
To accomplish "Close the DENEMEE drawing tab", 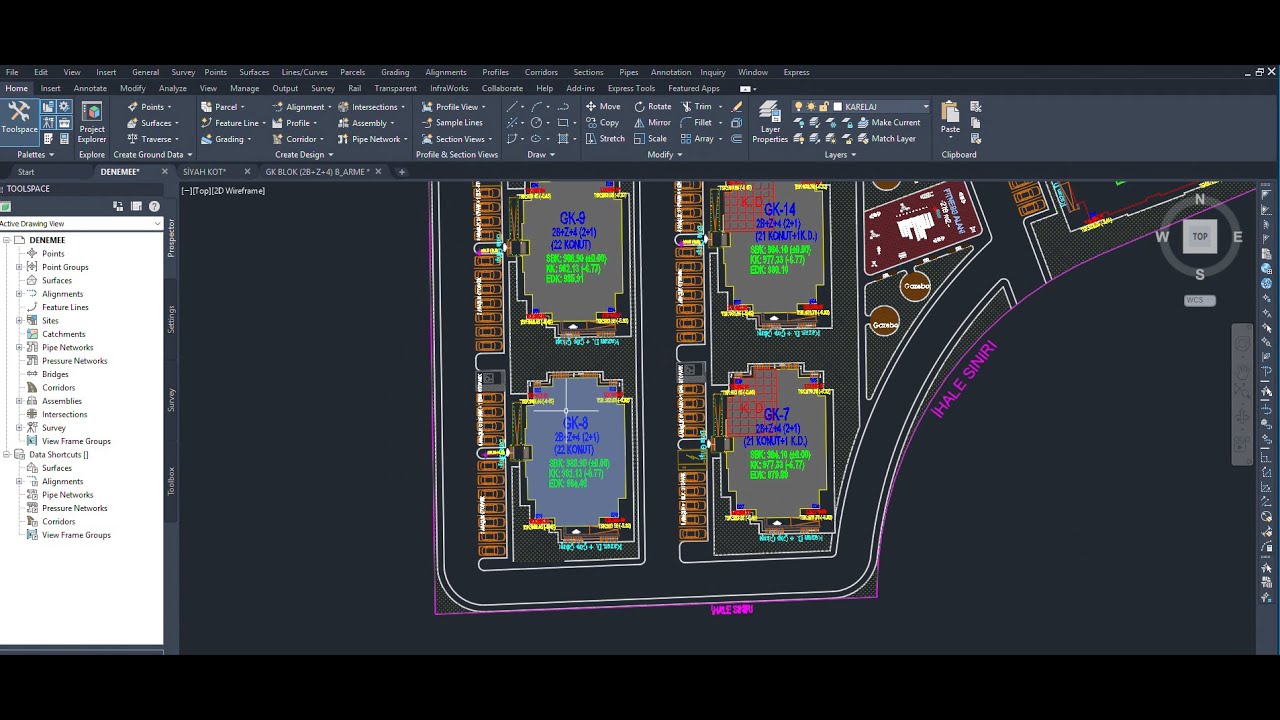I will click(x=165, y=172).
